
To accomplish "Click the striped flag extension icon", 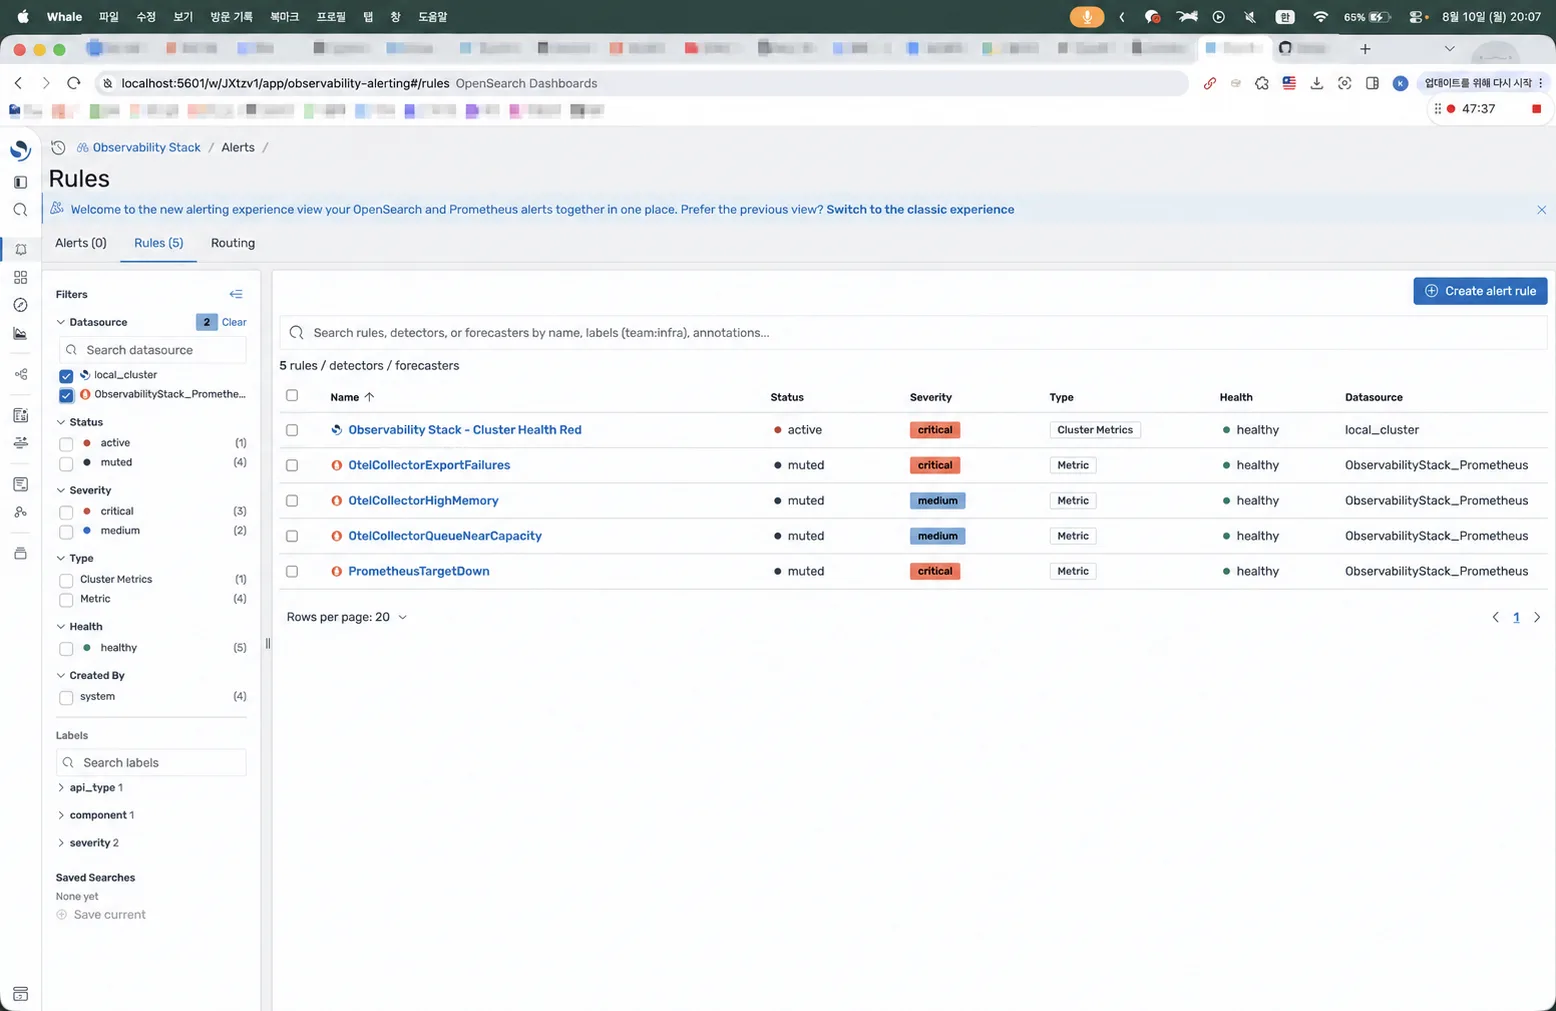I will (x=1289, y=83).
